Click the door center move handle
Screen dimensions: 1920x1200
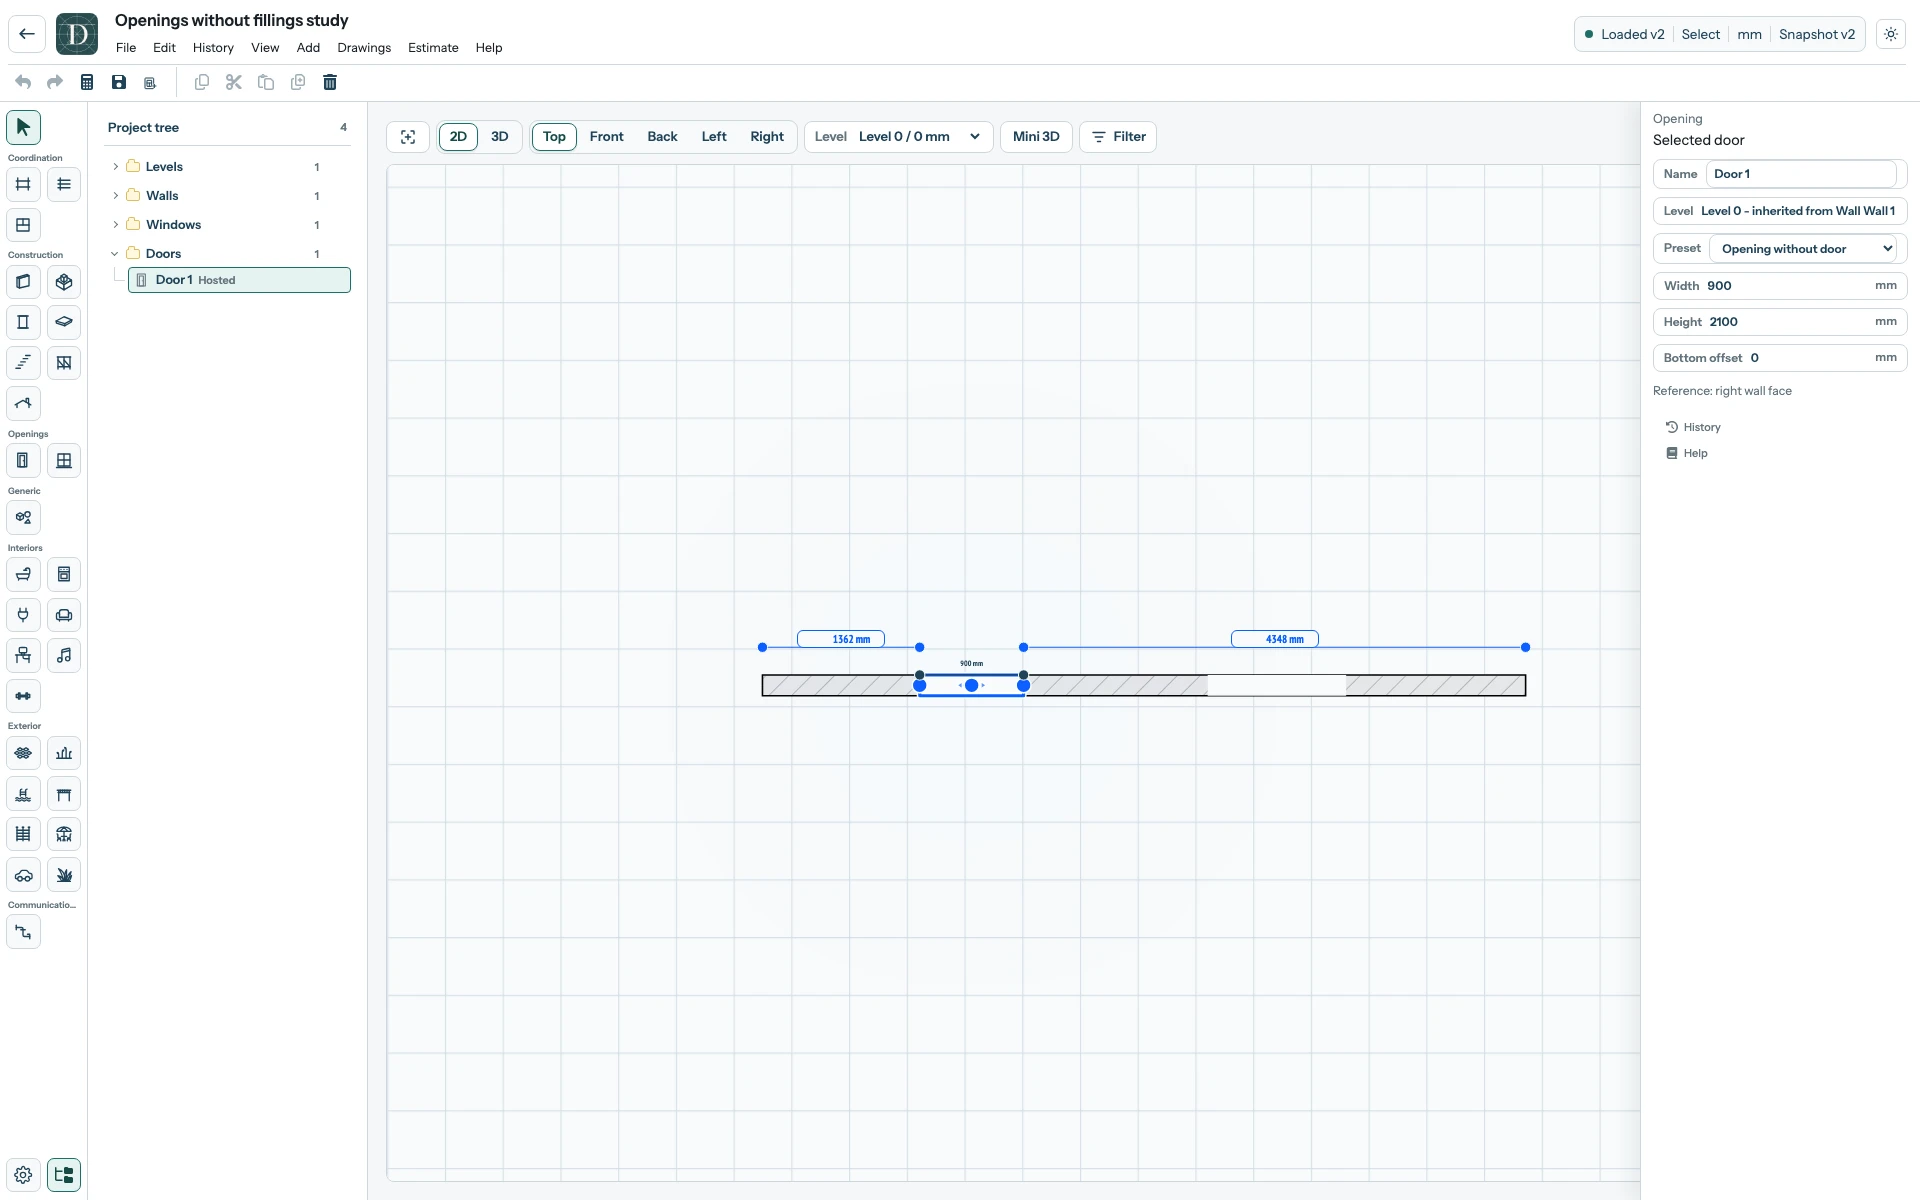click(x=971, y=685)
